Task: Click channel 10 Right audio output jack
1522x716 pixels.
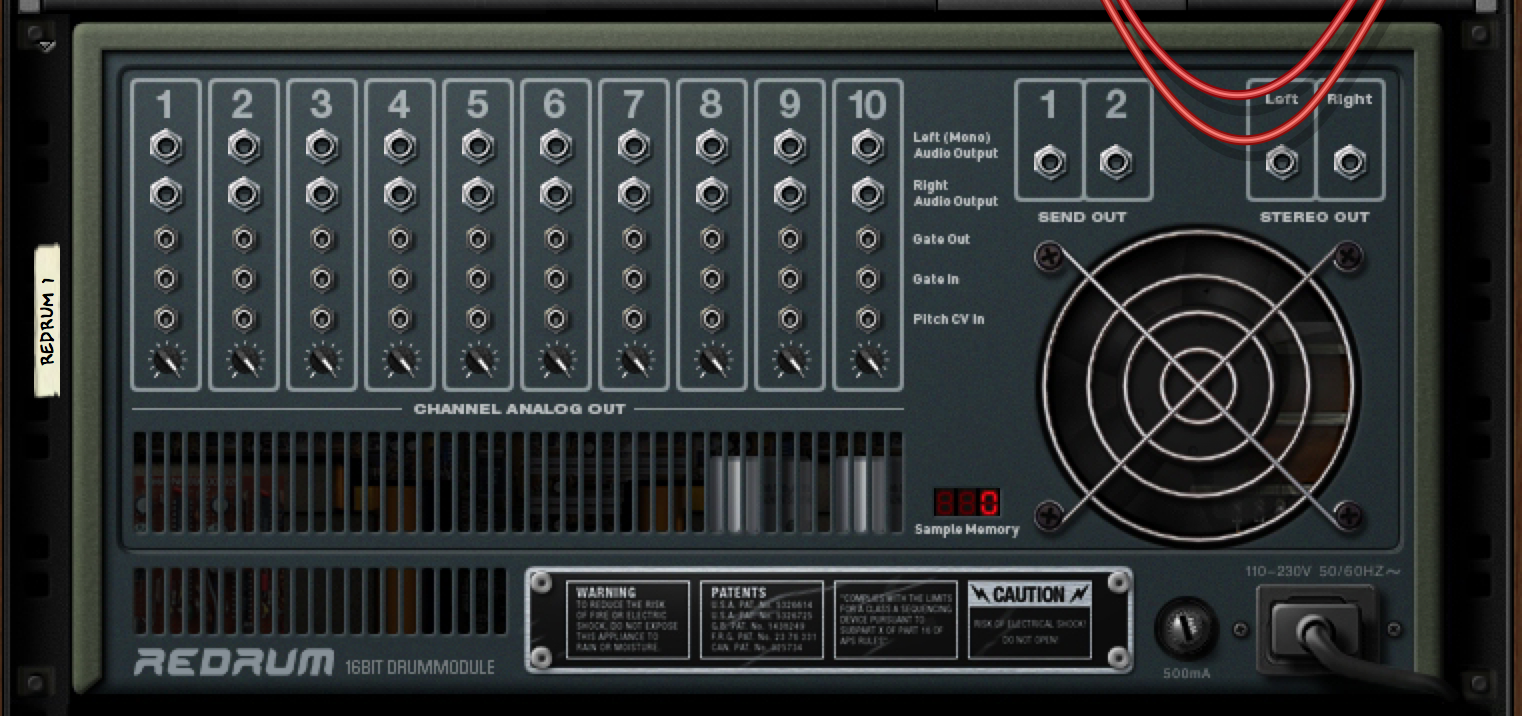Action: coord(868,193)
